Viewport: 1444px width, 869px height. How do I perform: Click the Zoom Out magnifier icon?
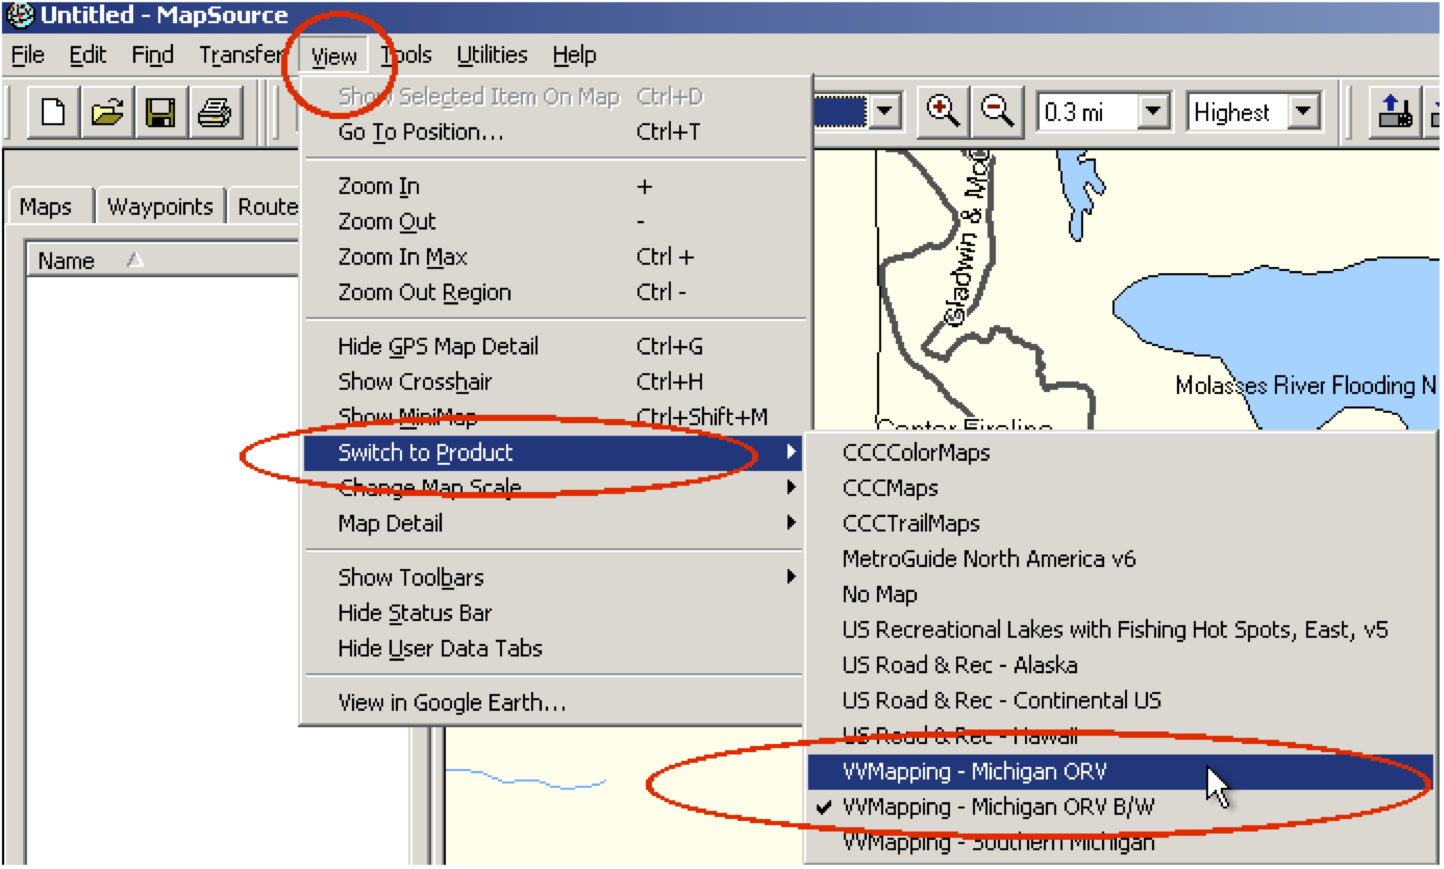click(x=997, y=111)
